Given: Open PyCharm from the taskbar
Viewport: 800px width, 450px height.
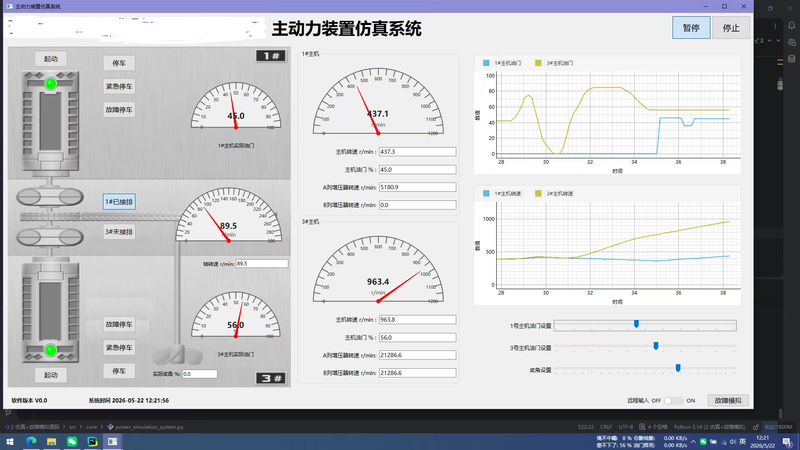Looking at the screenshot, I should pos(92,441).
